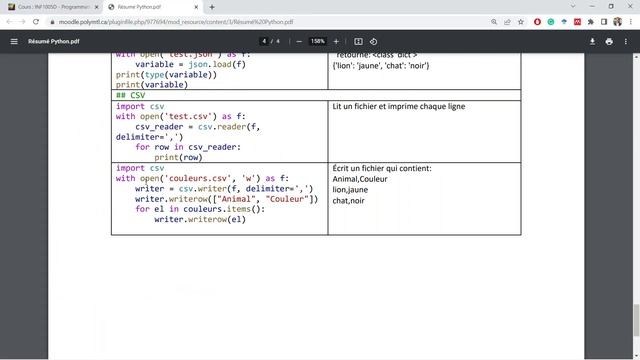Viewport: 640px width, 360px height.
Task: Open a new browser tab
Action: (212, 7)
